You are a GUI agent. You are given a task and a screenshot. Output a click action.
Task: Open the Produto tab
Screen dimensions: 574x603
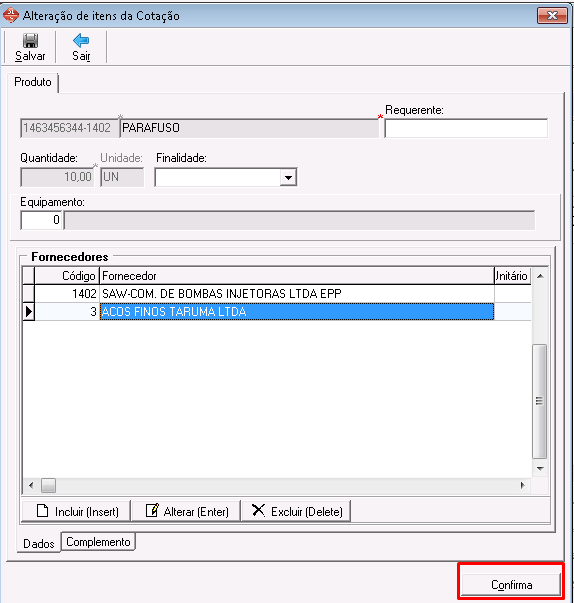33,82
